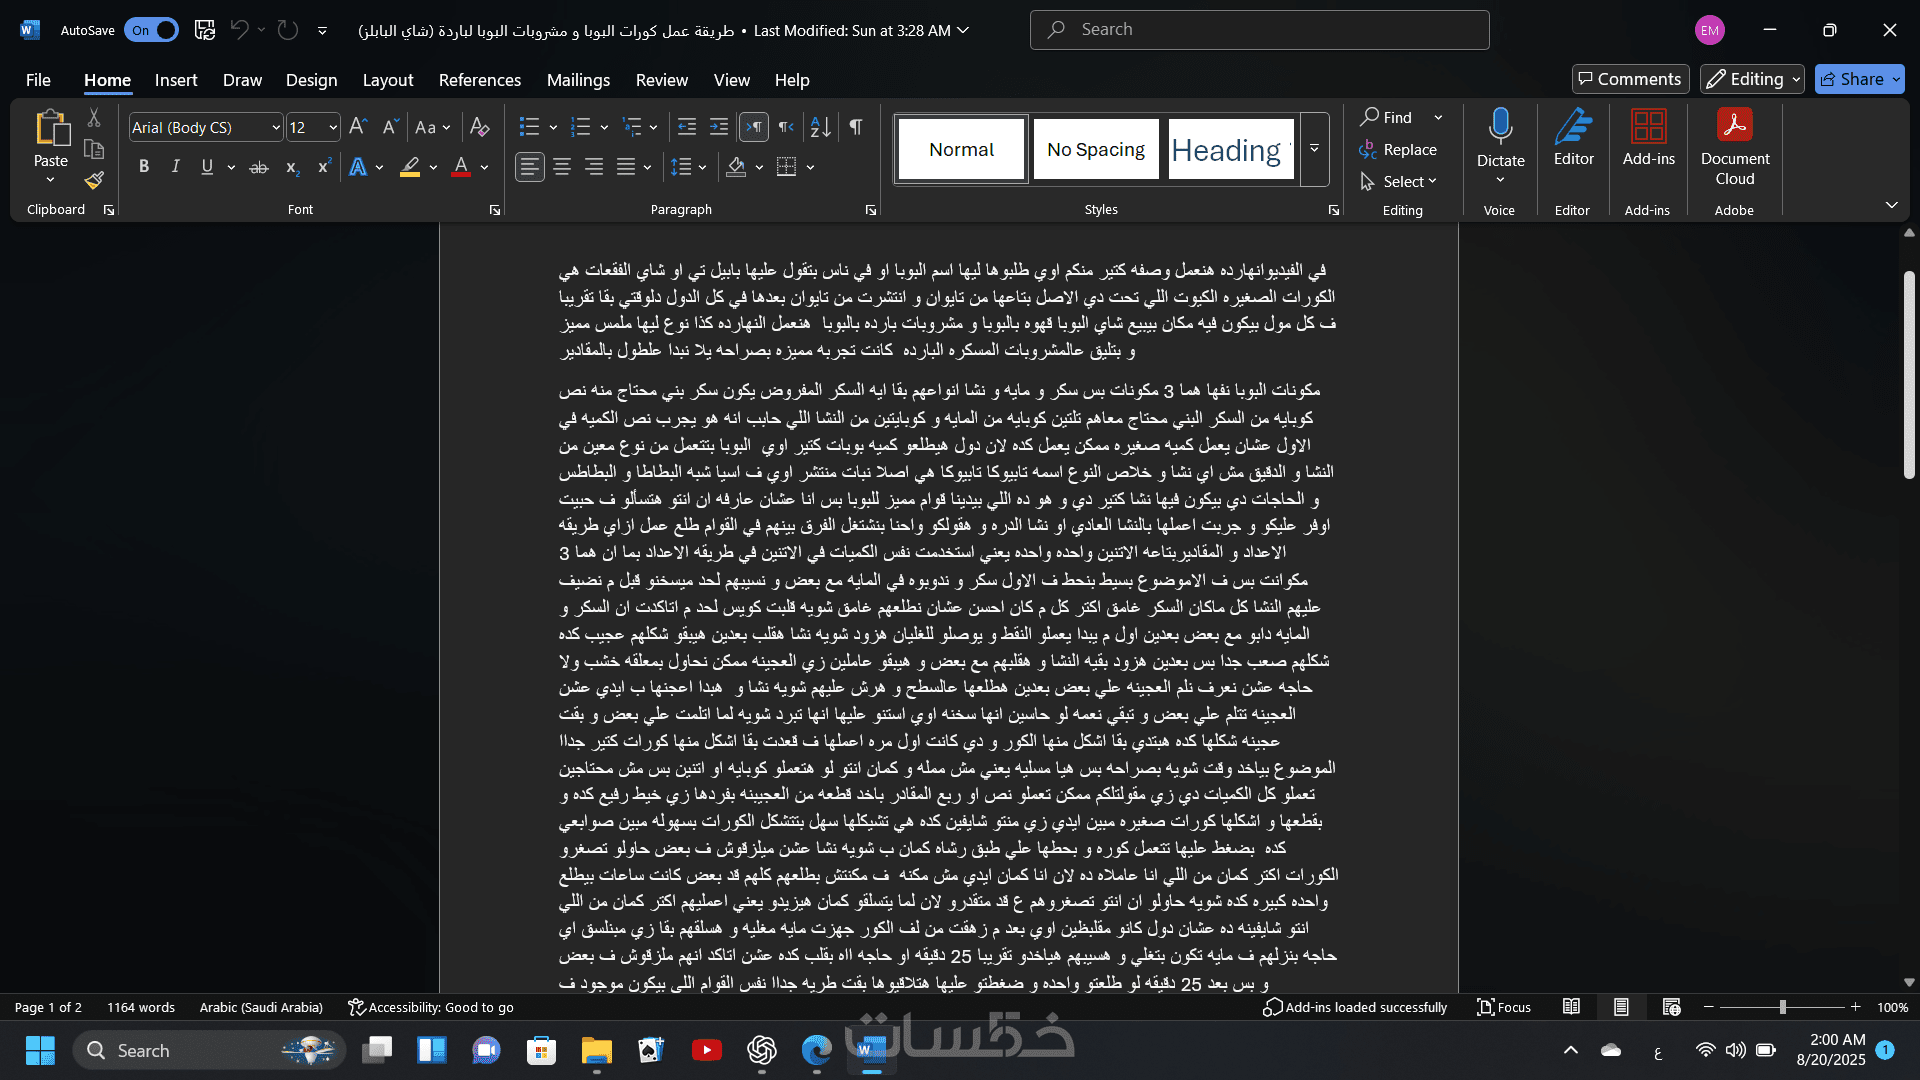Click the Format Painter icon
Image resolution: width=1920 pixels, height=1080 pixels.
94,181
